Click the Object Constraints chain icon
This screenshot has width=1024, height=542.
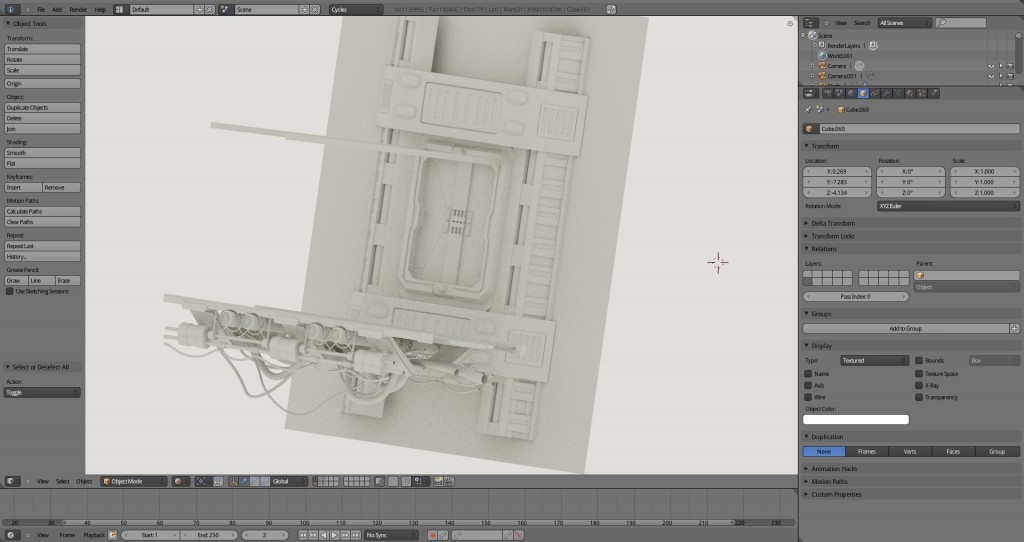[x=874, y=93]
